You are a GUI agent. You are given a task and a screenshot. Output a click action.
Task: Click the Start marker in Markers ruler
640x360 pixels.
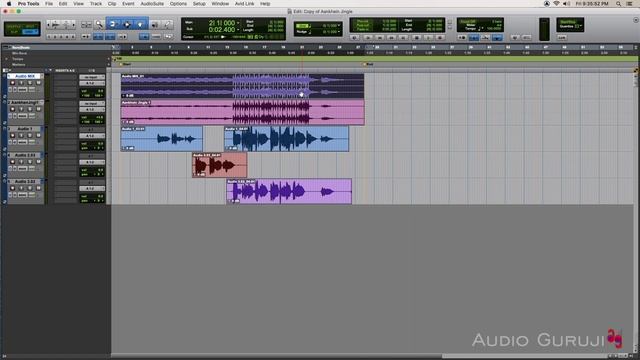(125, 64)
